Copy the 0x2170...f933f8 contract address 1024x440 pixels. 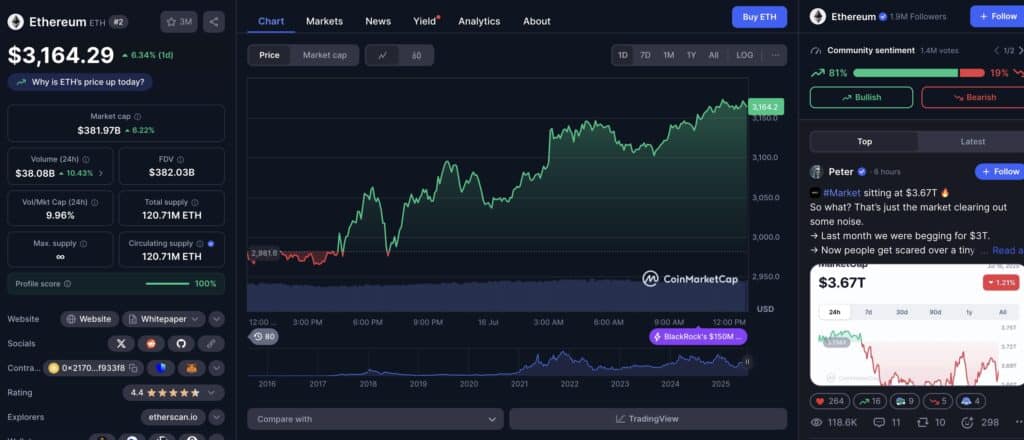[133, 368]
